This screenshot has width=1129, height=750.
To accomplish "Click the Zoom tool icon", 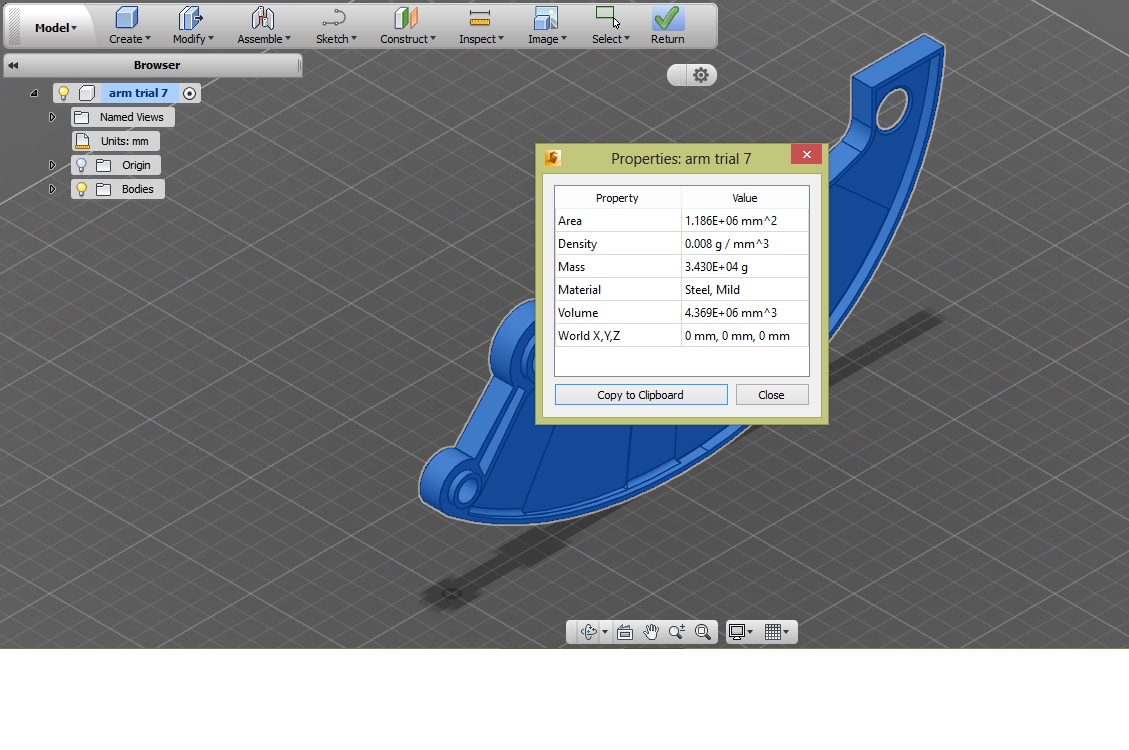I will click(677, 632).
